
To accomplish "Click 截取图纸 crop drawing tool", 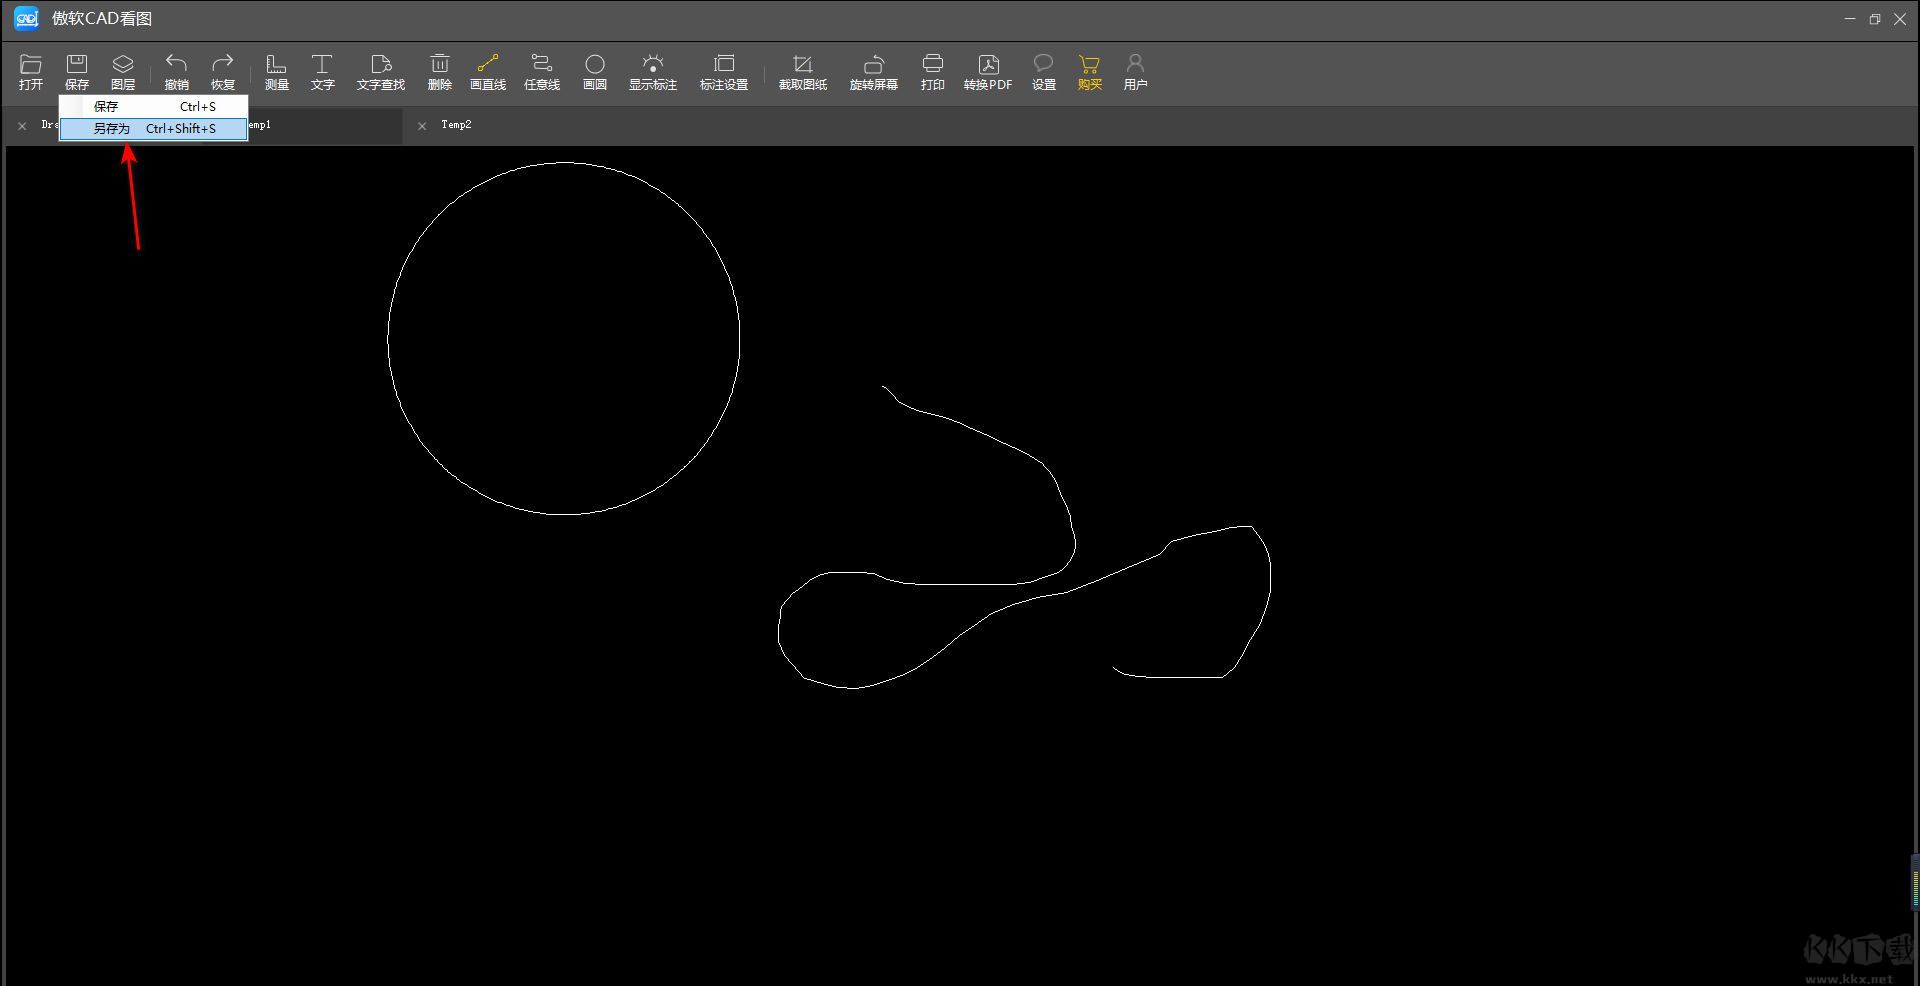I will 803,72.
